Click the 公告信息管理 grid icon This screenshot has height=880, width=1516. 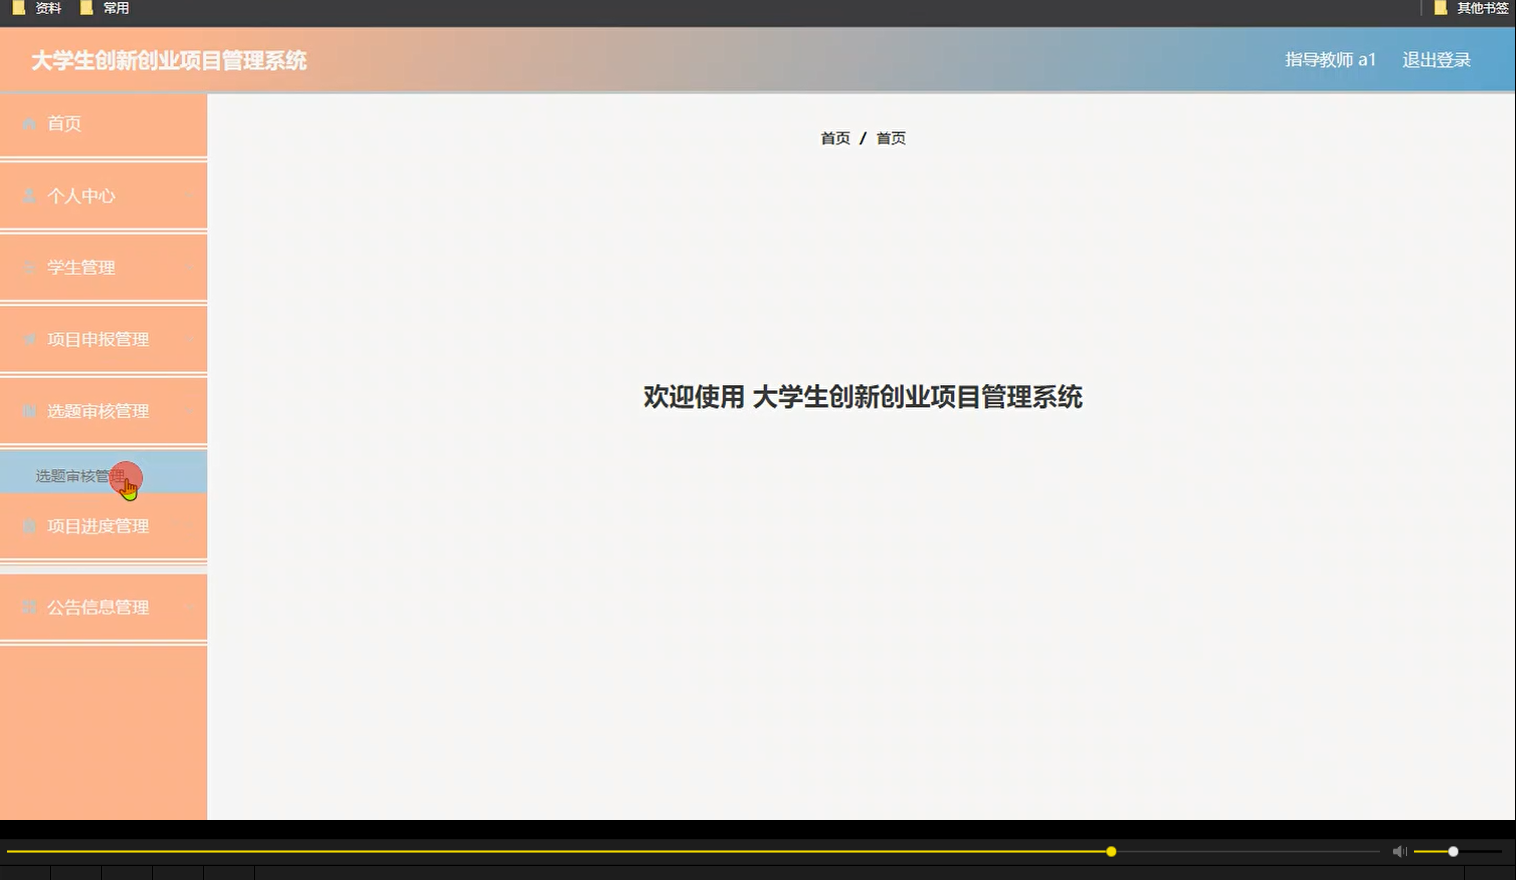(28, 607)
